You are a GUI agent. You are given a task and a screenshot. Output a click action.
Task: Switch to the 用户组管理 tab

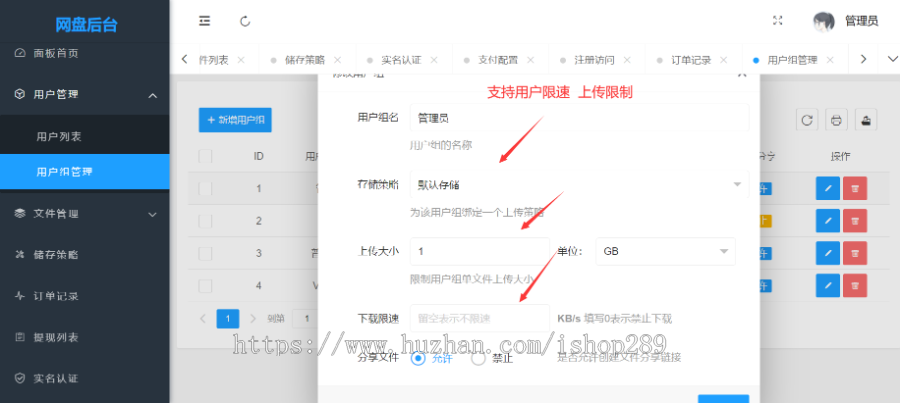(x=792, y=60)
